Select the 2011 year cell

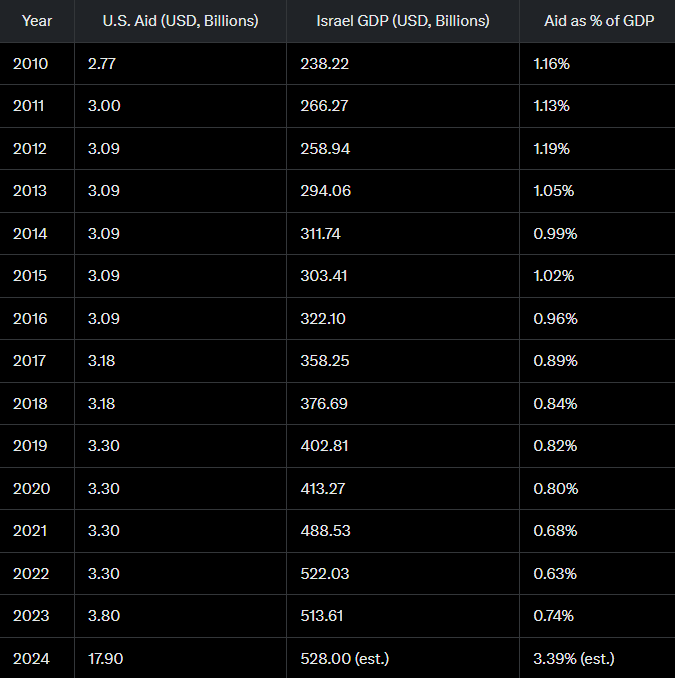[x=29, y=106]
